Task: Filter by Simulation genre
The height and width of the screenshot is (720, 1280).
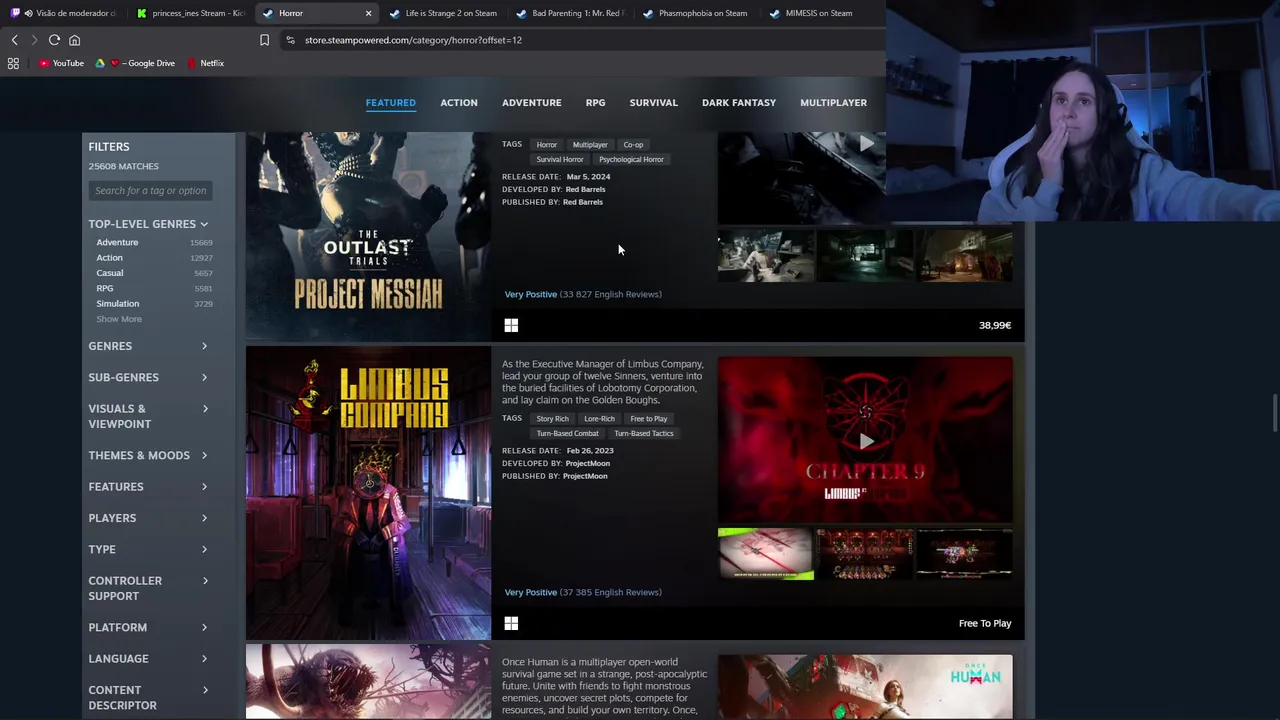Action: [x=117, y=303]
